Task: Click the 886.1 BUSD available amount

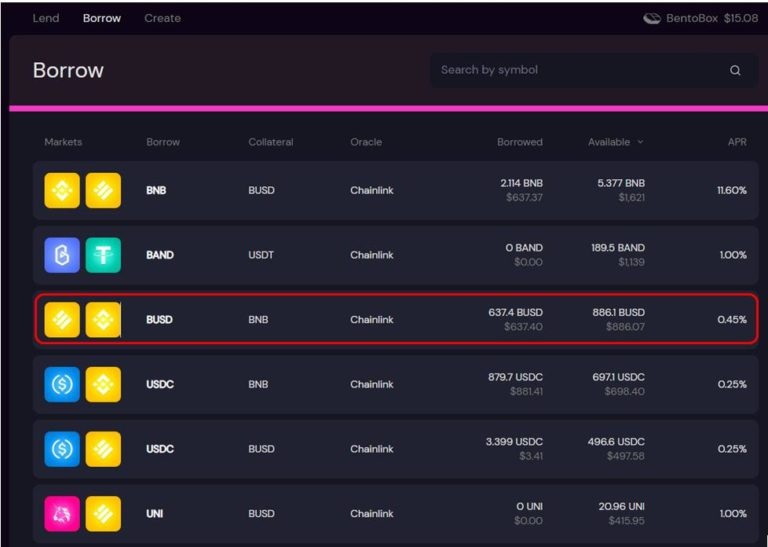Action: [x=619, y=312]
